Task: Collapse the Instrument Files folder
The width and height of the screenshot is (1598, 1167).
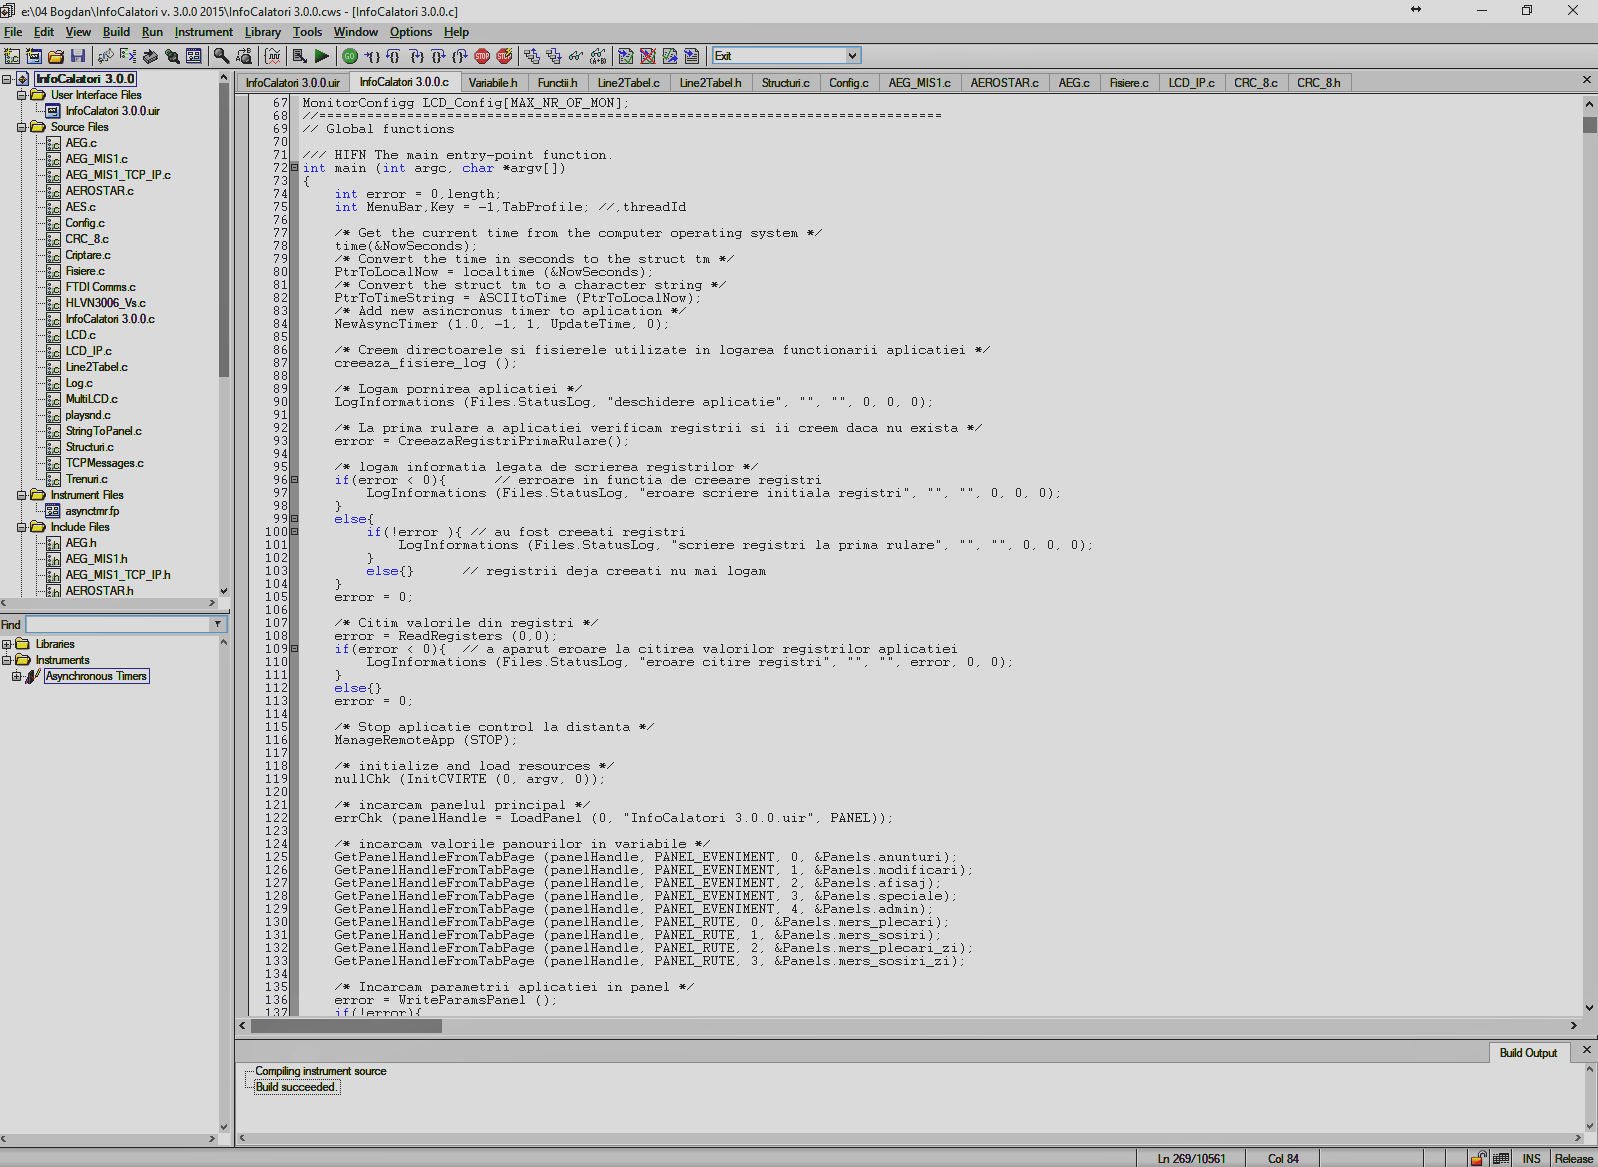Action: pos(21,495)
